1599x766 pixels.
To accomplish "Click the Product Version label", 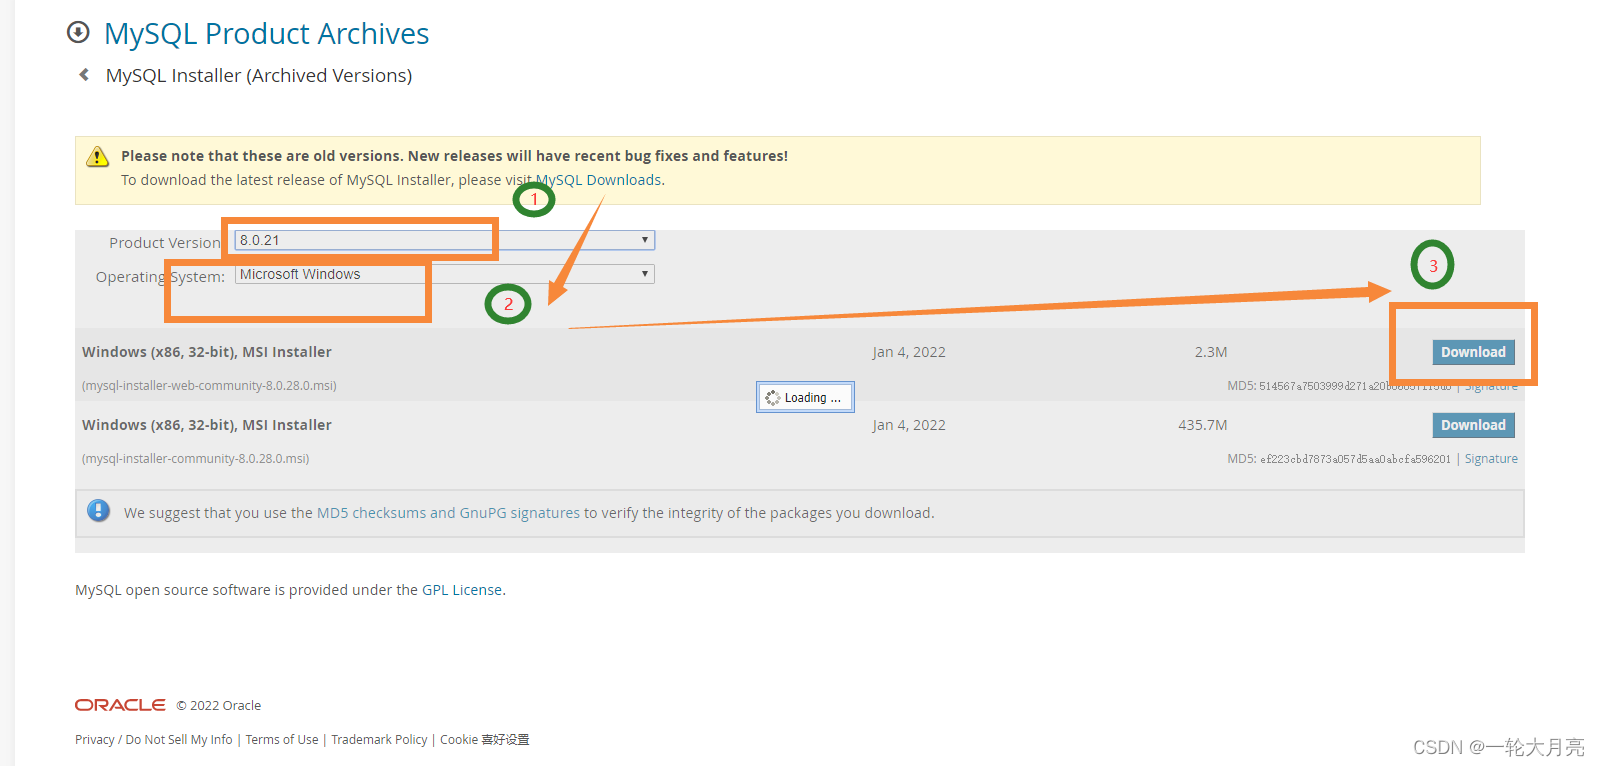I will click(165, 243).
